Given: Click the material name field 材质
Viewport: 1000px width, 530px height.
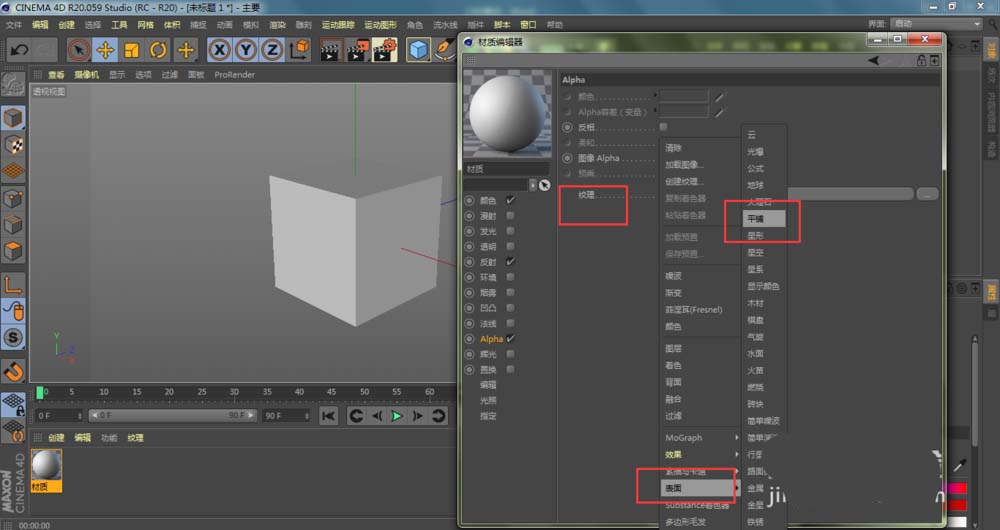Looking at the screenshot, I should pos(506,169).
